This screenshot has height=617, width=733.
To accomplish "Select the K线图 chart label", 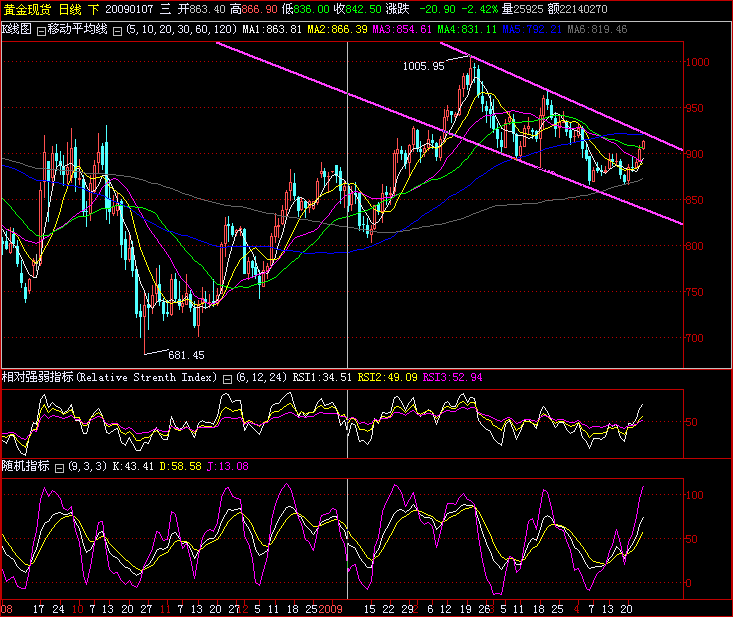I will (x=16, y=29).
